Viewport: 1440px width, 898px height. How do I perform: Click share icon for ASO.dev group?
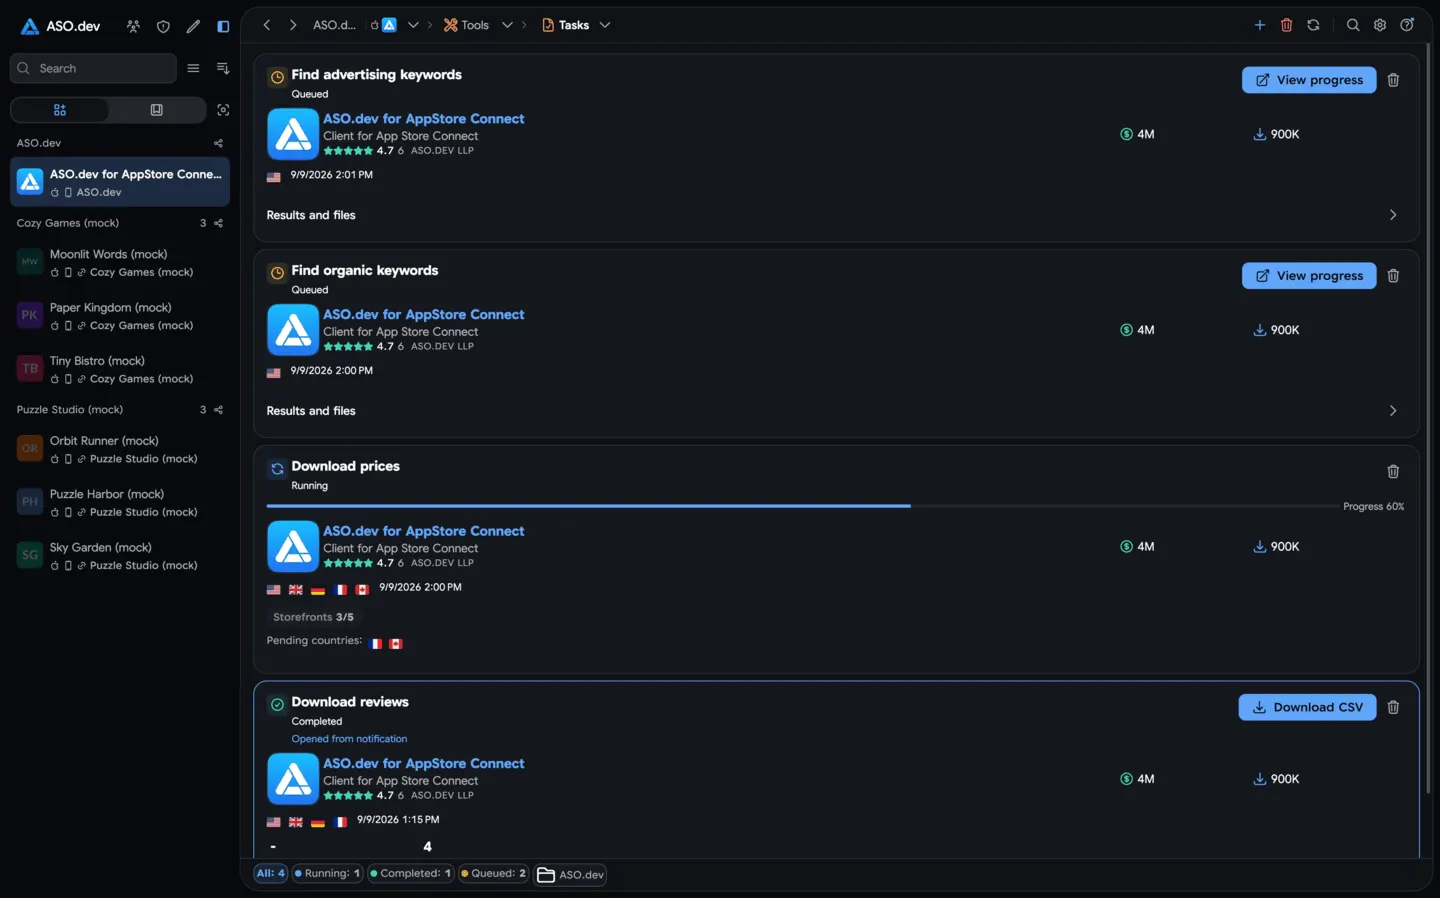pyautogui.click(x=218, y=143)
